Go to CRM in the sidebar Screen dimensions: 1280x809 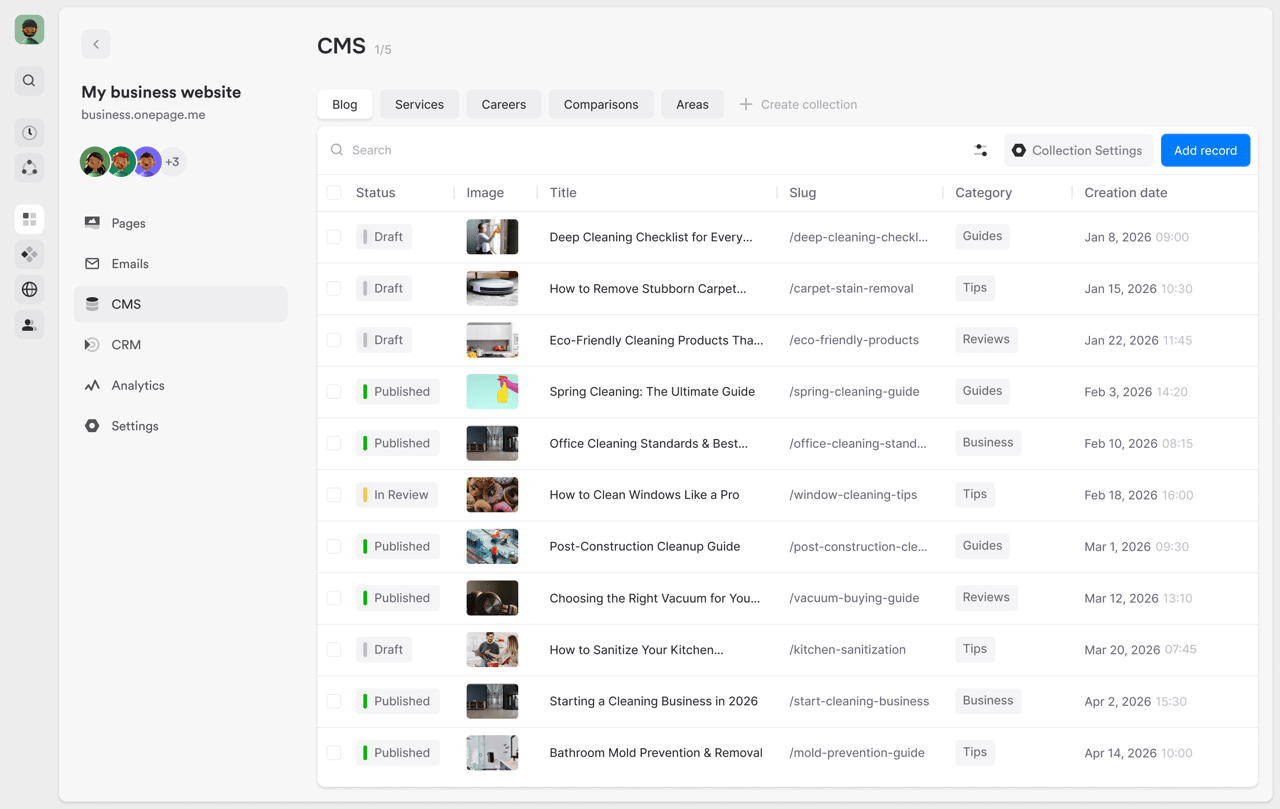(x=180, y=345)
